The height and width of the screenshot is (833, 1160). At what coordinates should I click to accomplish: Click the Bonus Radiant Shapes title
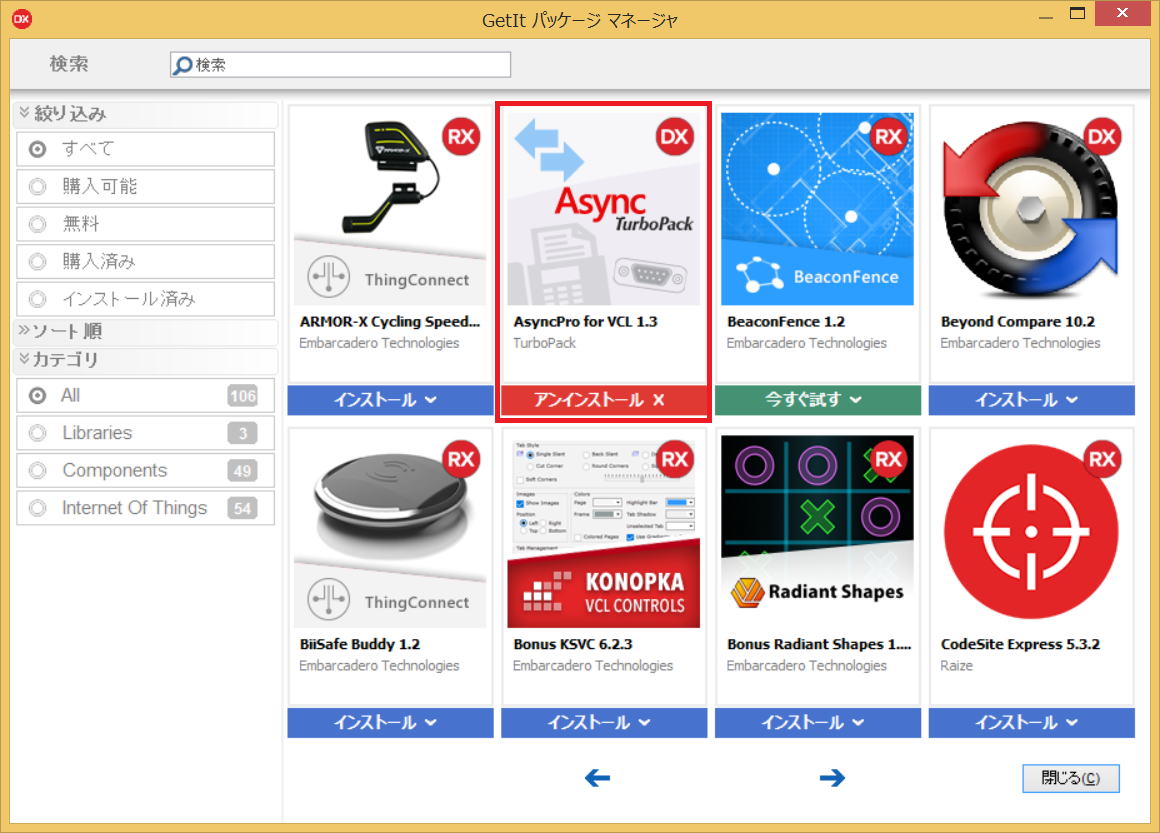coord(819,644)
